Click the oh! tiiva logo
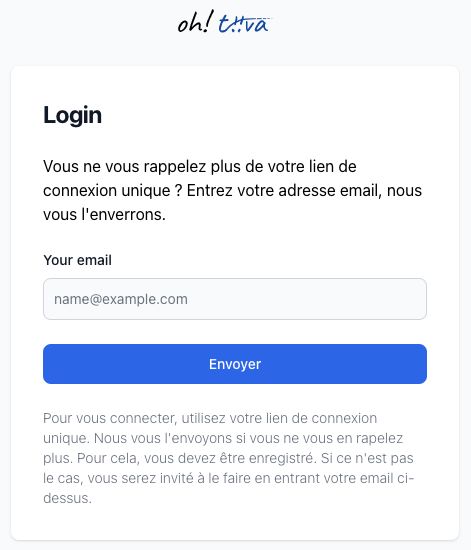Viewport: 471px width, 550px height. pyautogui.click(x=224, y=22)
